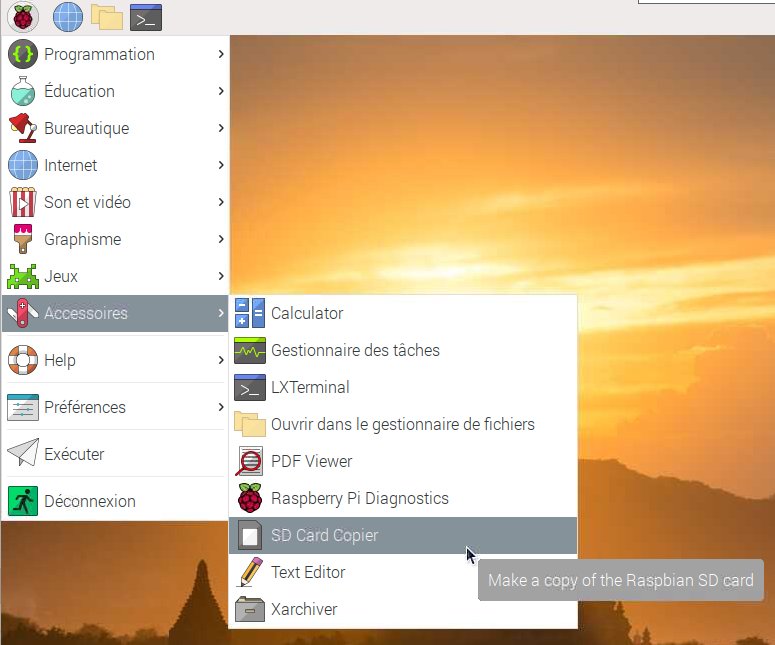
Task: Select the Graphisme label
Action: pyautogui.click(x=83, y=240)
